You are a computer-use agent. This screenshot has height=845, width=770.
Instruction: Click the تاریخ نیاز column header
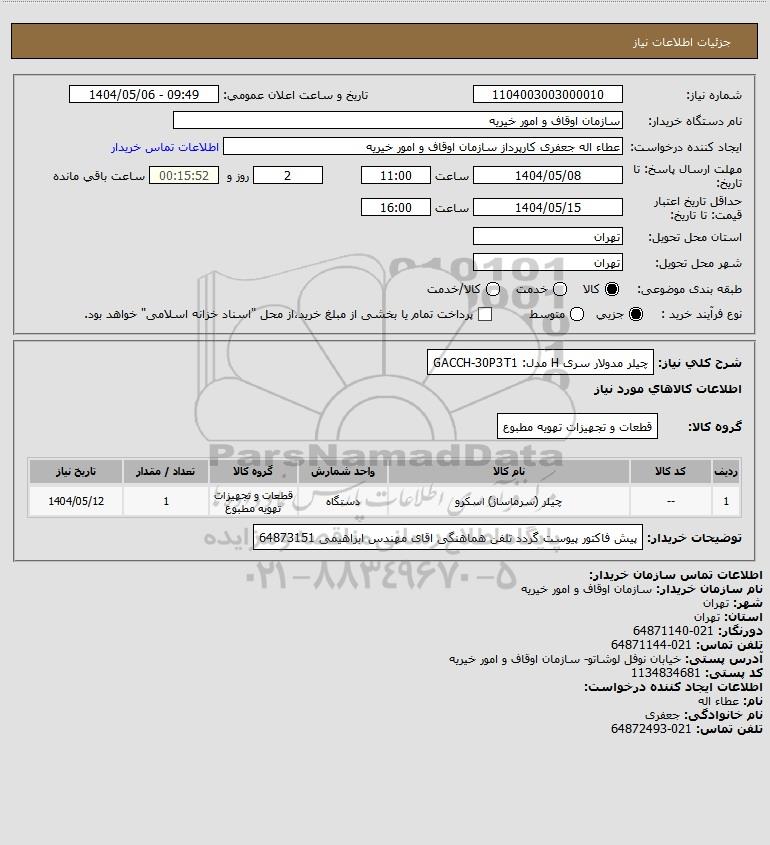click(76, 472)
